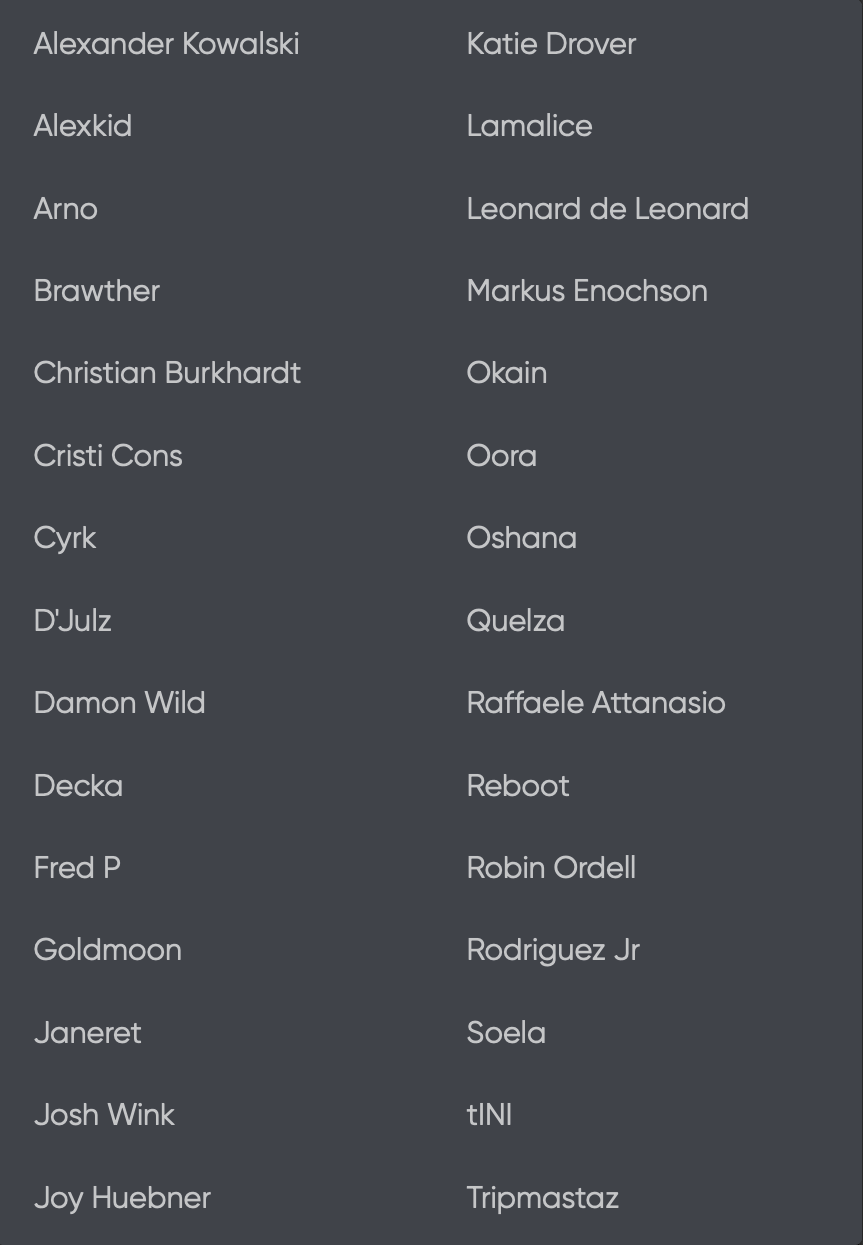Click the Robin Ordell name
Screen dimensions: 863x1245
(x=551, y=868)
